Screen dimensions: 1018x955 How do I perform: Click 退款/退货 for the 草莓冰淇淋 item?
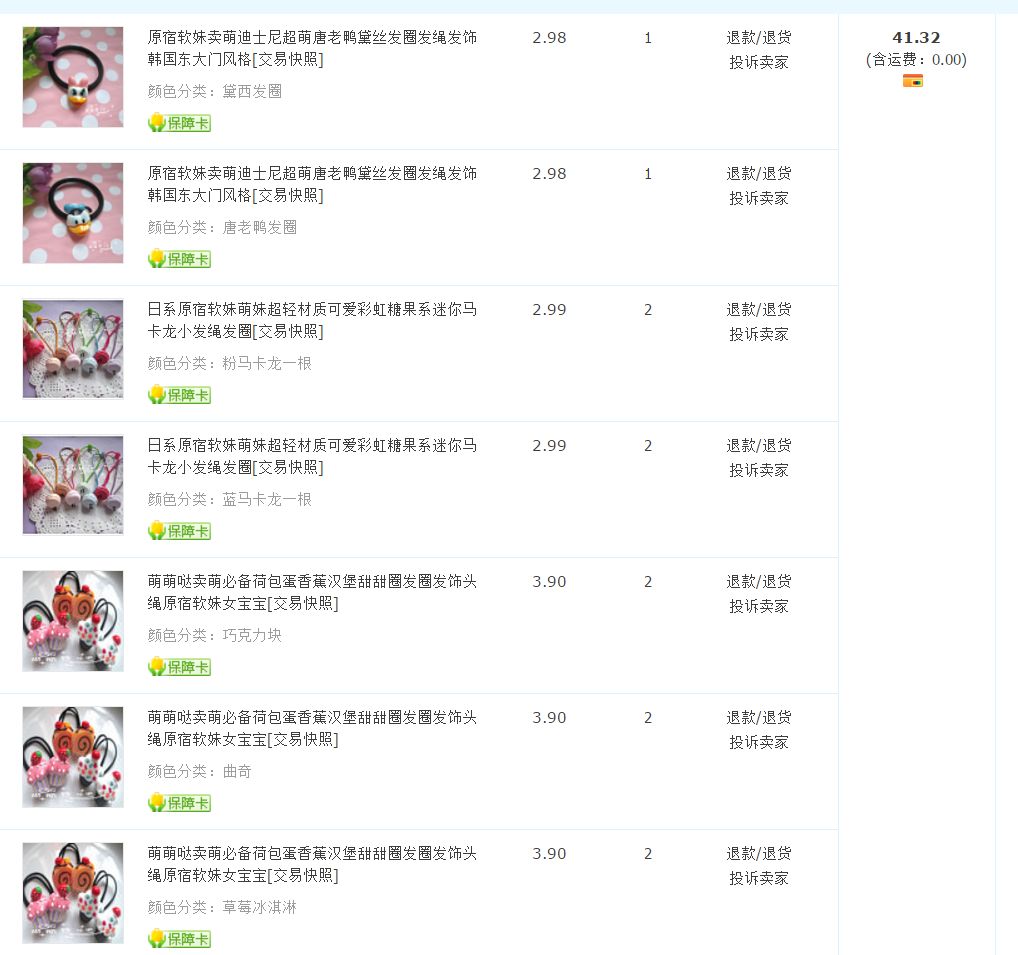[758, 854]
